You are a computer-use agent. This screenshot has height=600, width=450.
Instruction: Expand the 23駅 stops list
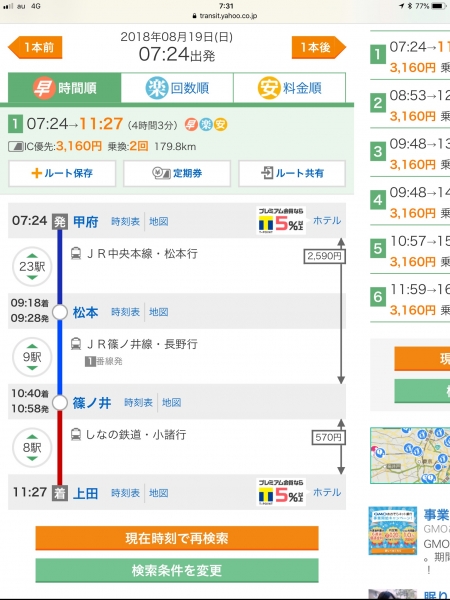coord(32,266)
